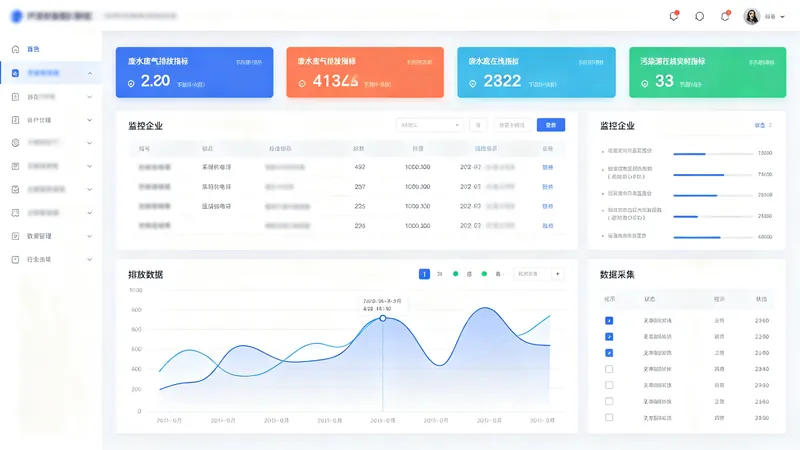Uncheck the first checked box in 数据采集 list
Screen dimensions: 800x450
click(x=609, y=320)
